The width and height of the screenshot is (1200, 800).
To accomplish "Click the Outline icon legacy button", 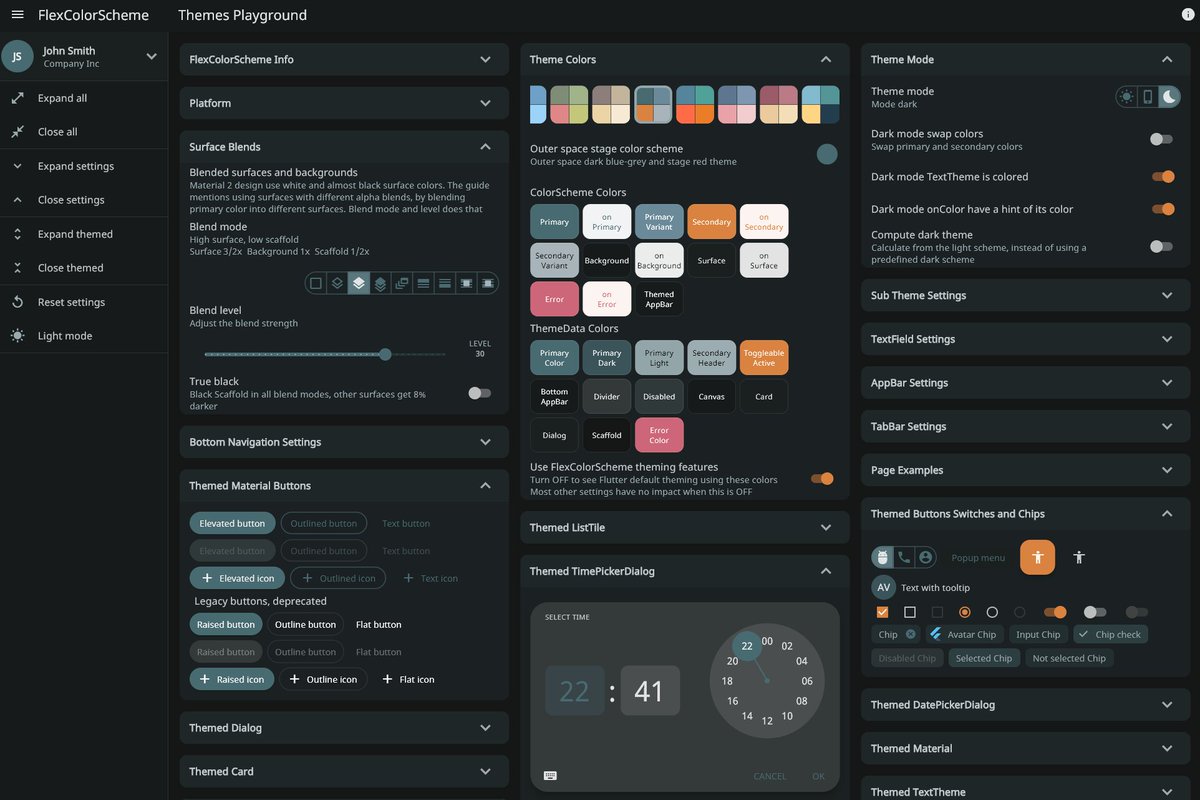I will [x=323, y=679].
